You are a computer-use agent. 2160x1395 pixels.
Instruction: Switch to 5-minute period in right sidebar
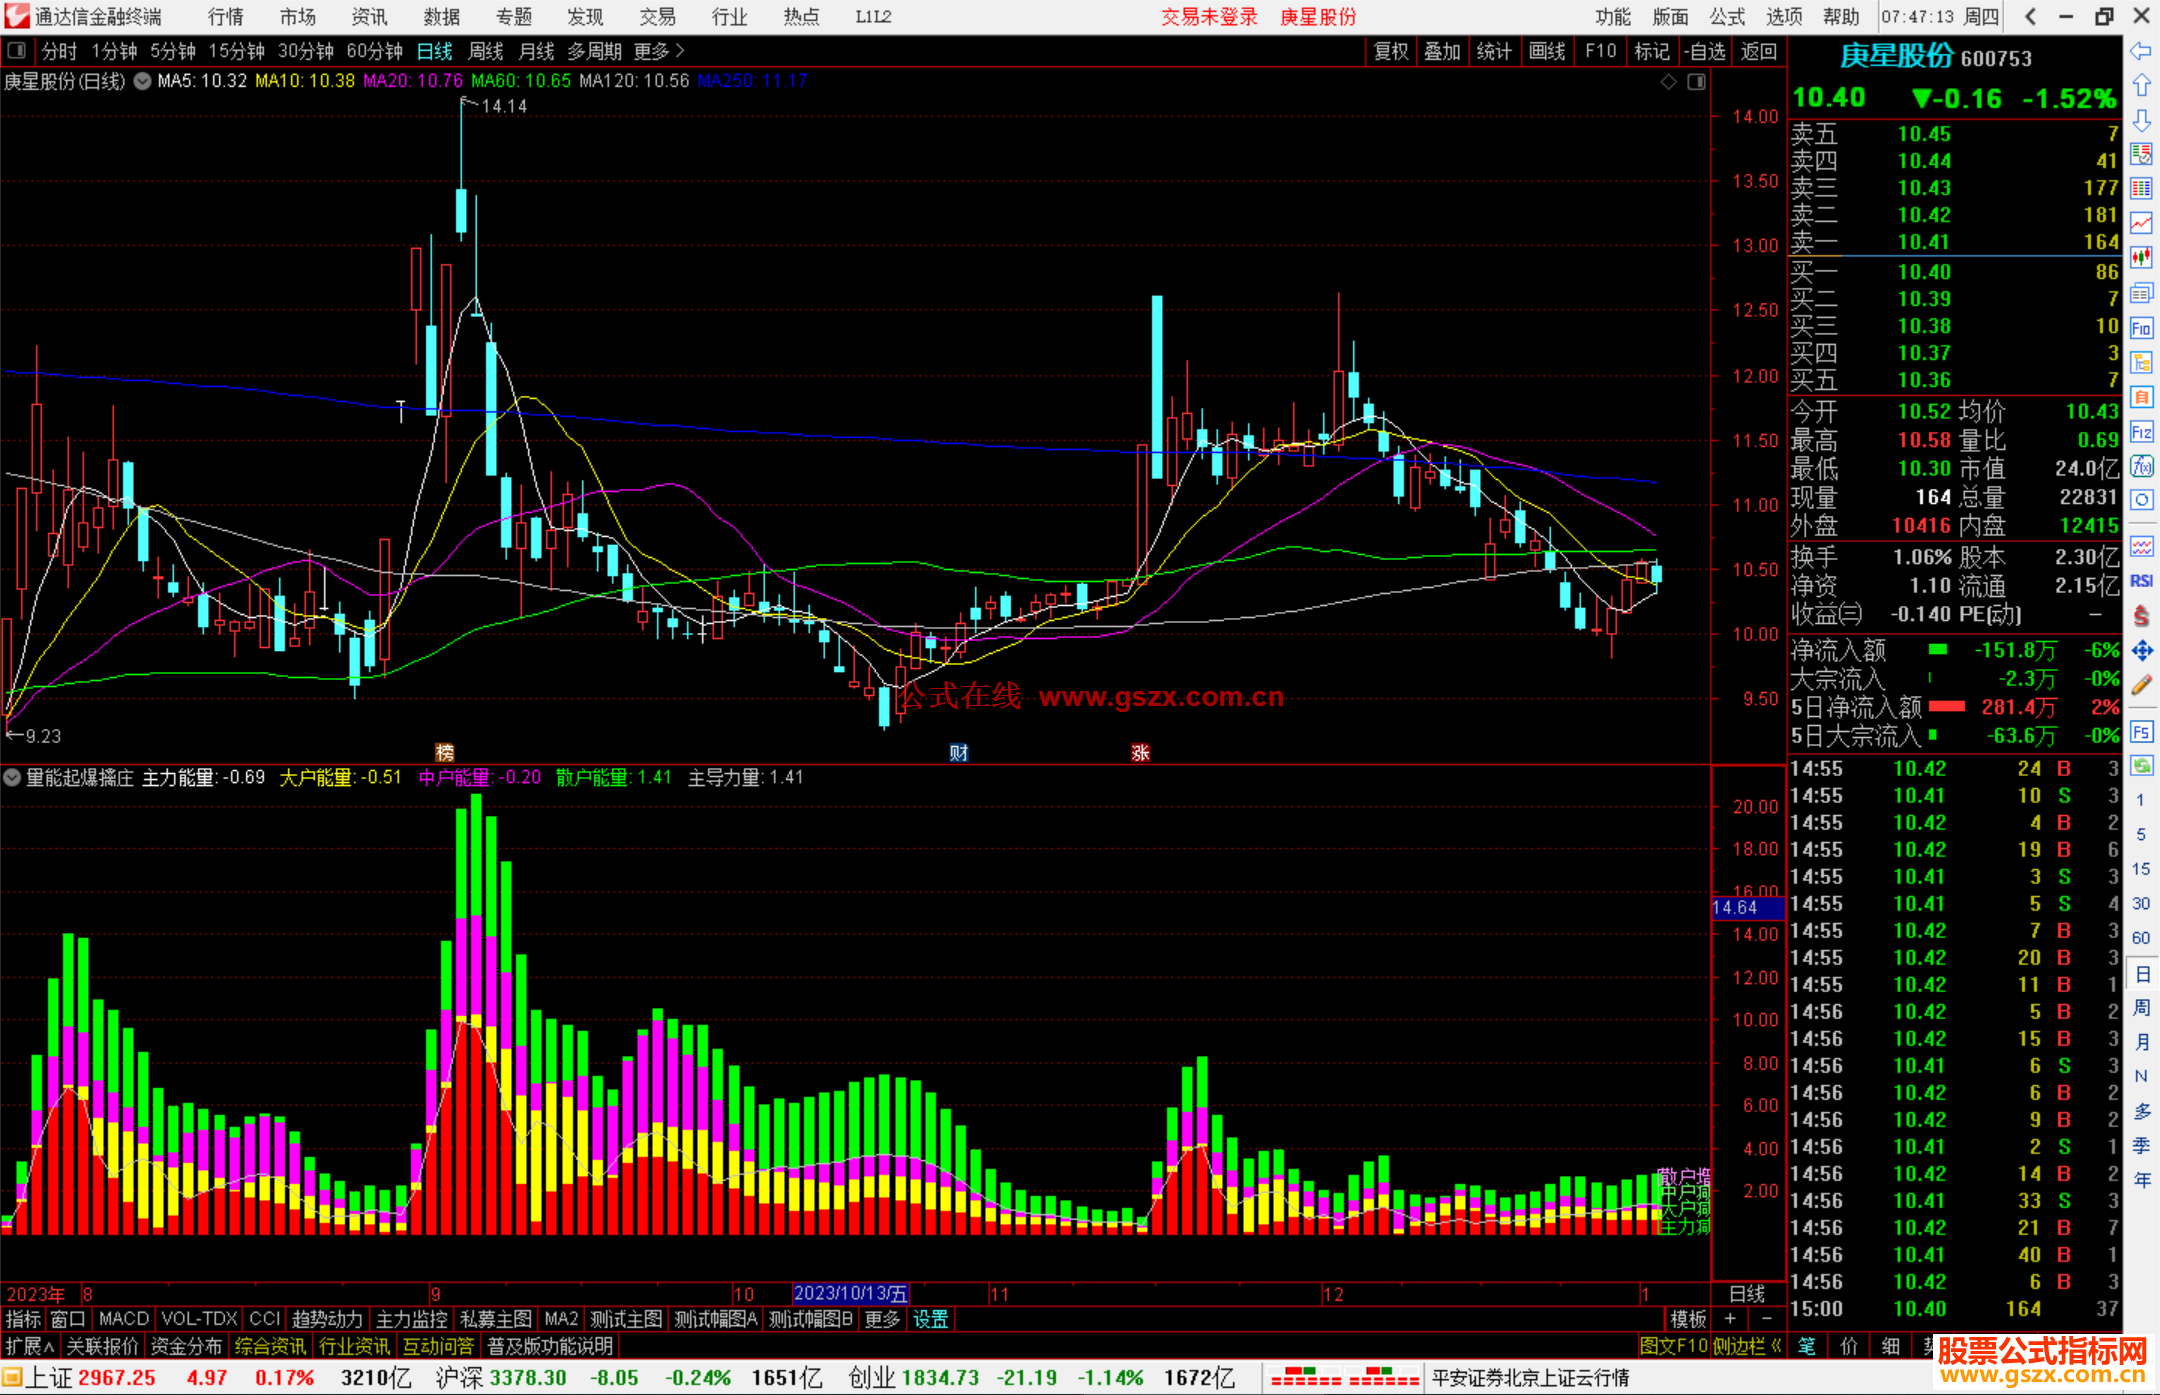coord(2140,834)
